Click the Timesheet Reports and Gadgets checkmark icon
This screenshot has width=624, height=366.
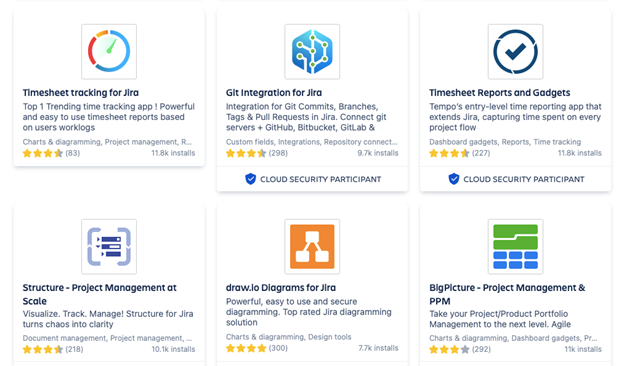pos(515,52)
